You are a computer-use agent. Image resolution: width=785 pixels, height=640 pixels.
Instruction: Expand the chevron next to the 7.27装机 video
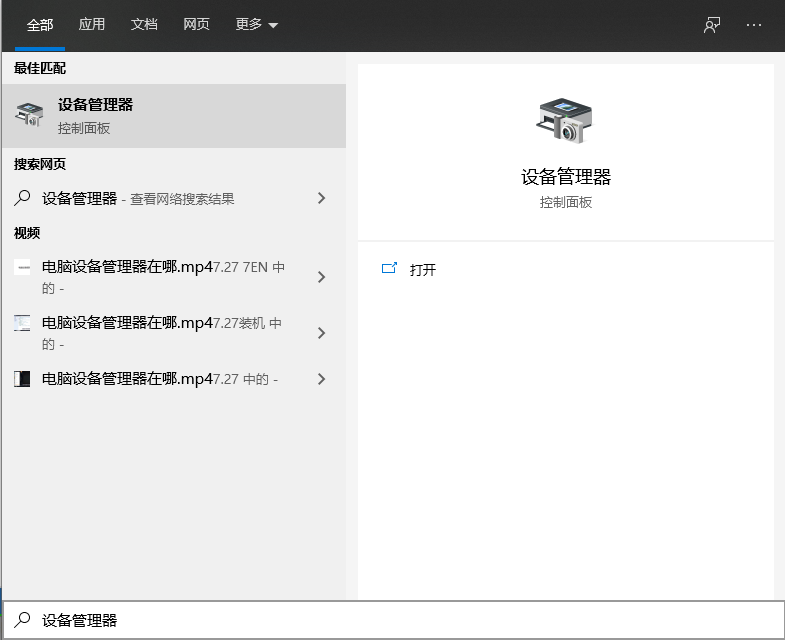pyautogui.click(x=321, y=333)
